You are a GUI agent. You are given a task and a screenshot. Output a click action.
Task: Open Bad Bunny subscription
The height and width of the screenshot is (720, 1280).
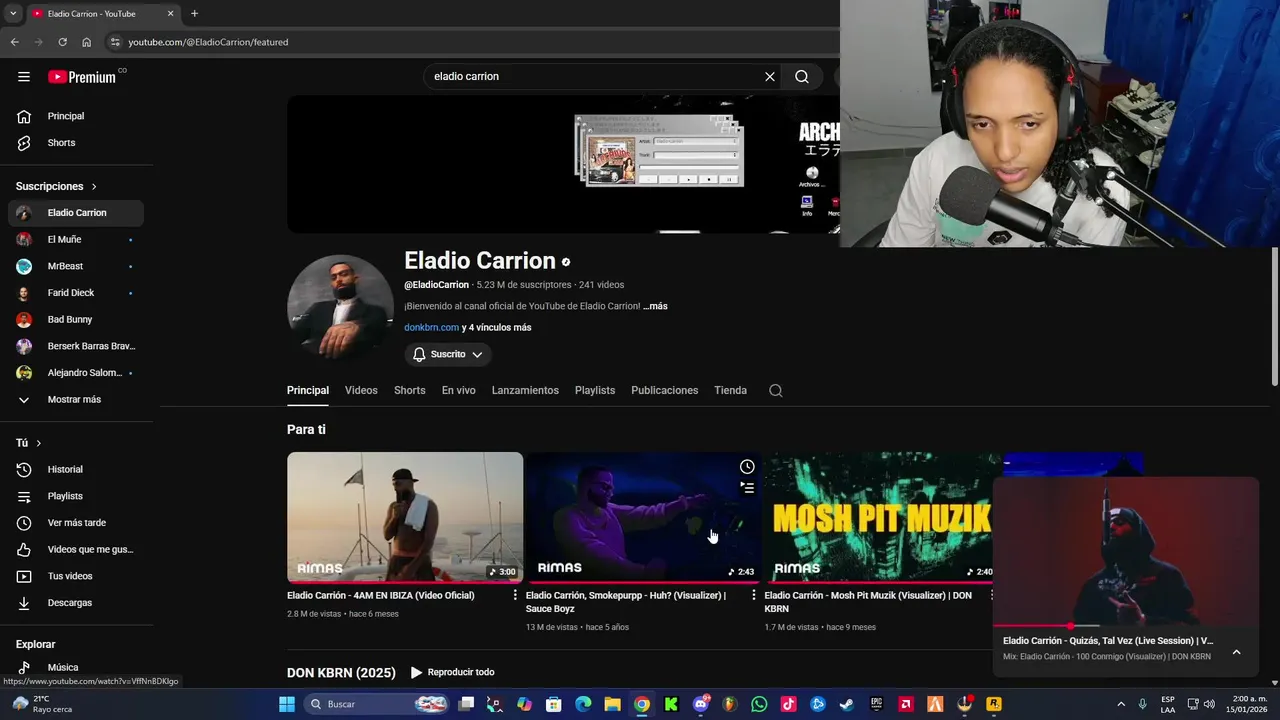(x=77, y=319)
